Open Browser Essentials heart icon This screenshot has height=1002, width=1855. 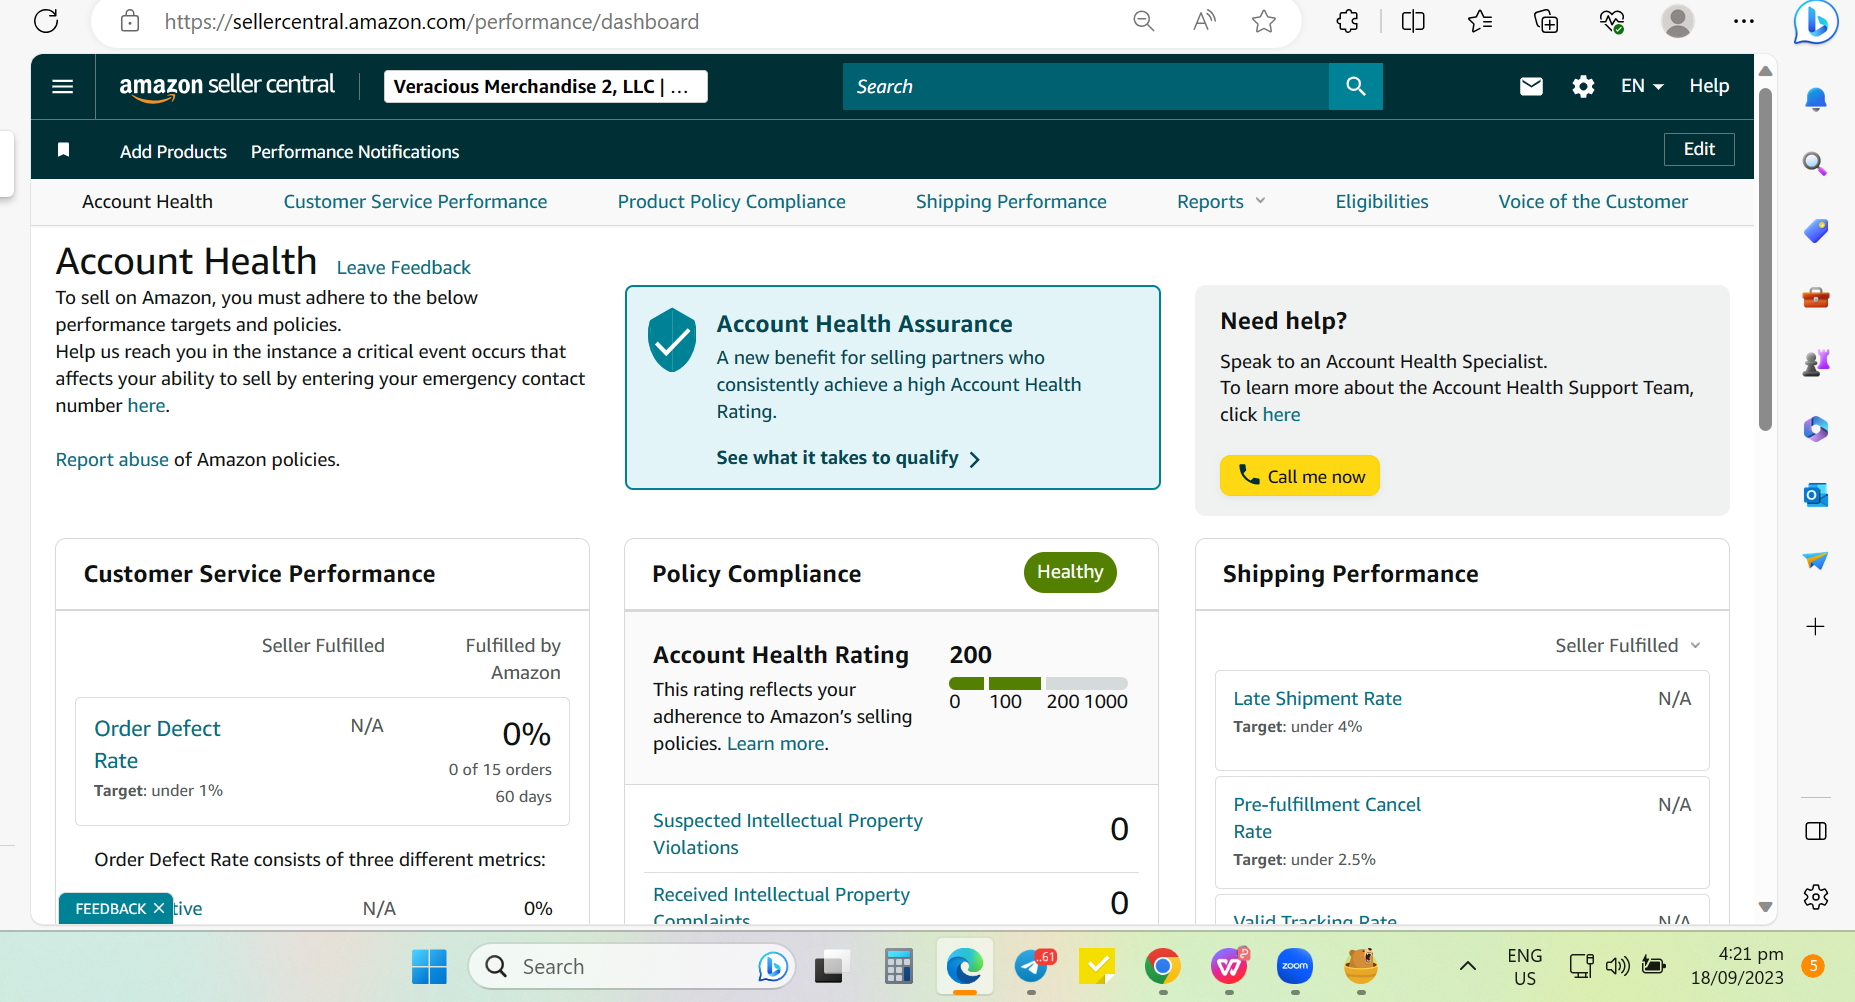point(1612,21)
